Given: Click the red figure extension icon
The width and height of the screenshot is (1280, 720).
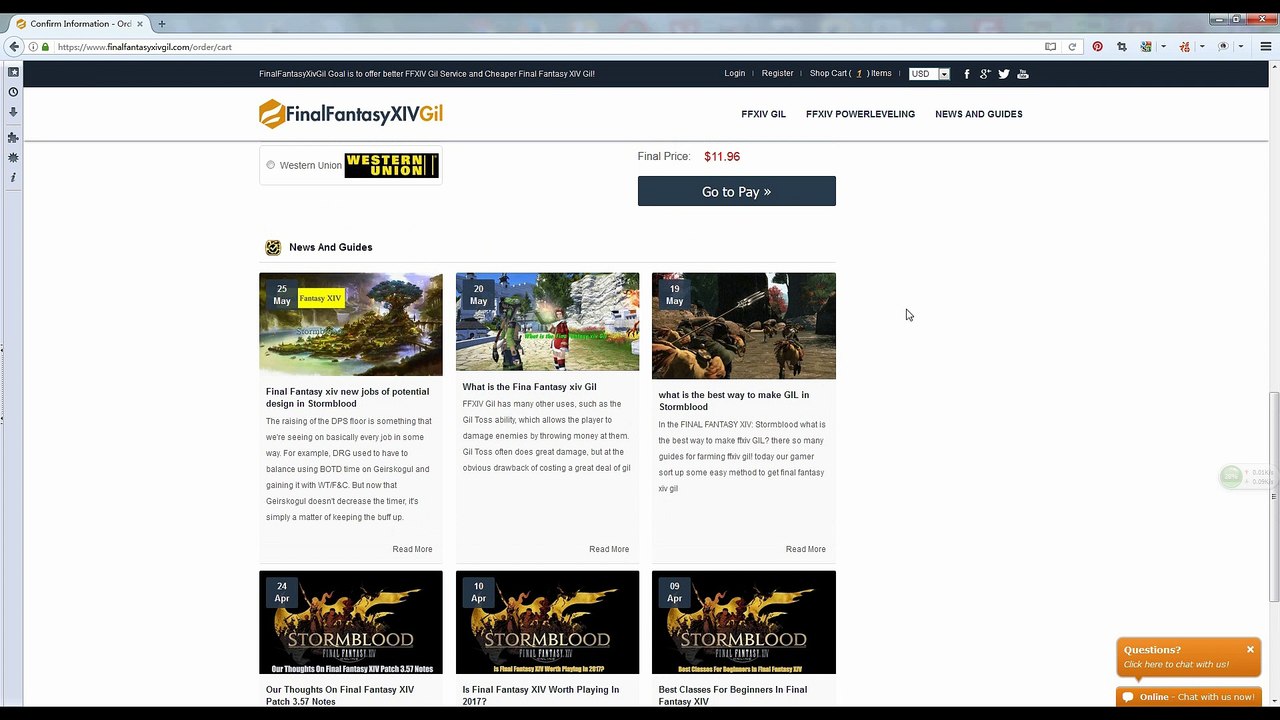Looking at the screenshot, I should 1185,47.
